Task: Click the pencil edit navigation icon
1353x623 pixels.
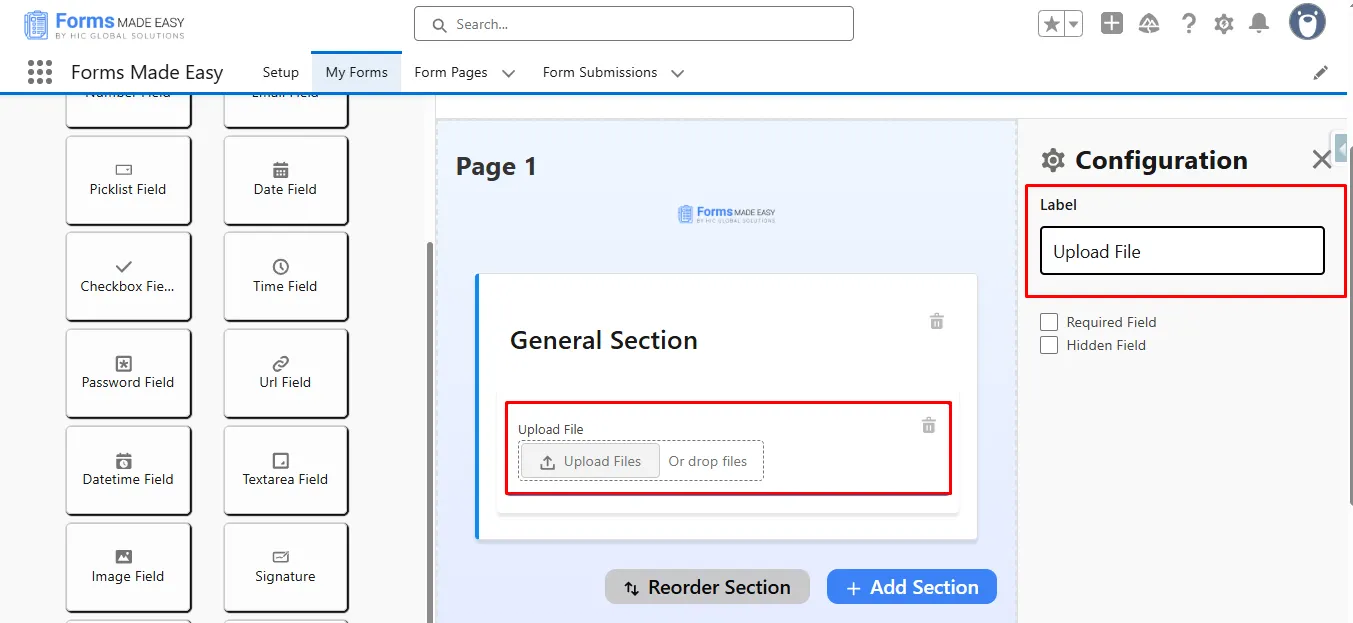Action: pos(1321,72)
